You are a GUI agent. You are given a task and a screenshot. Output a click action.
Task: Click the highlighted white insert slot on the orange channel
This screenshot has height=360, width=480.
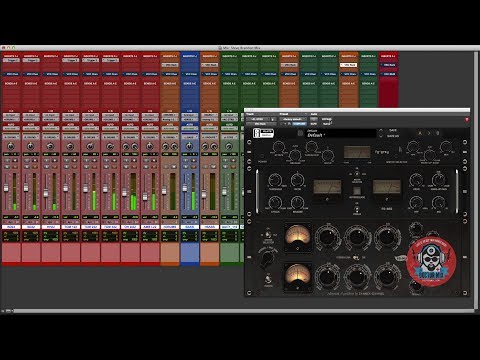point(348,65)
